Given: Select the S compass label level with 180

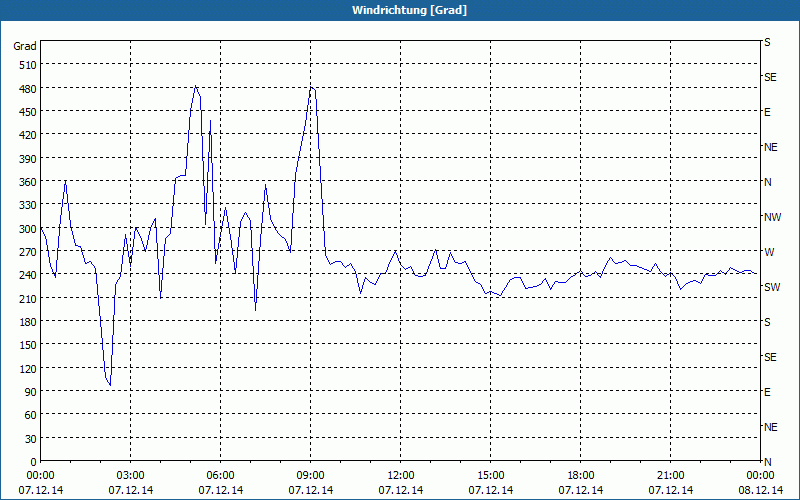Looking at the screenshot, I should coord(767,322).
